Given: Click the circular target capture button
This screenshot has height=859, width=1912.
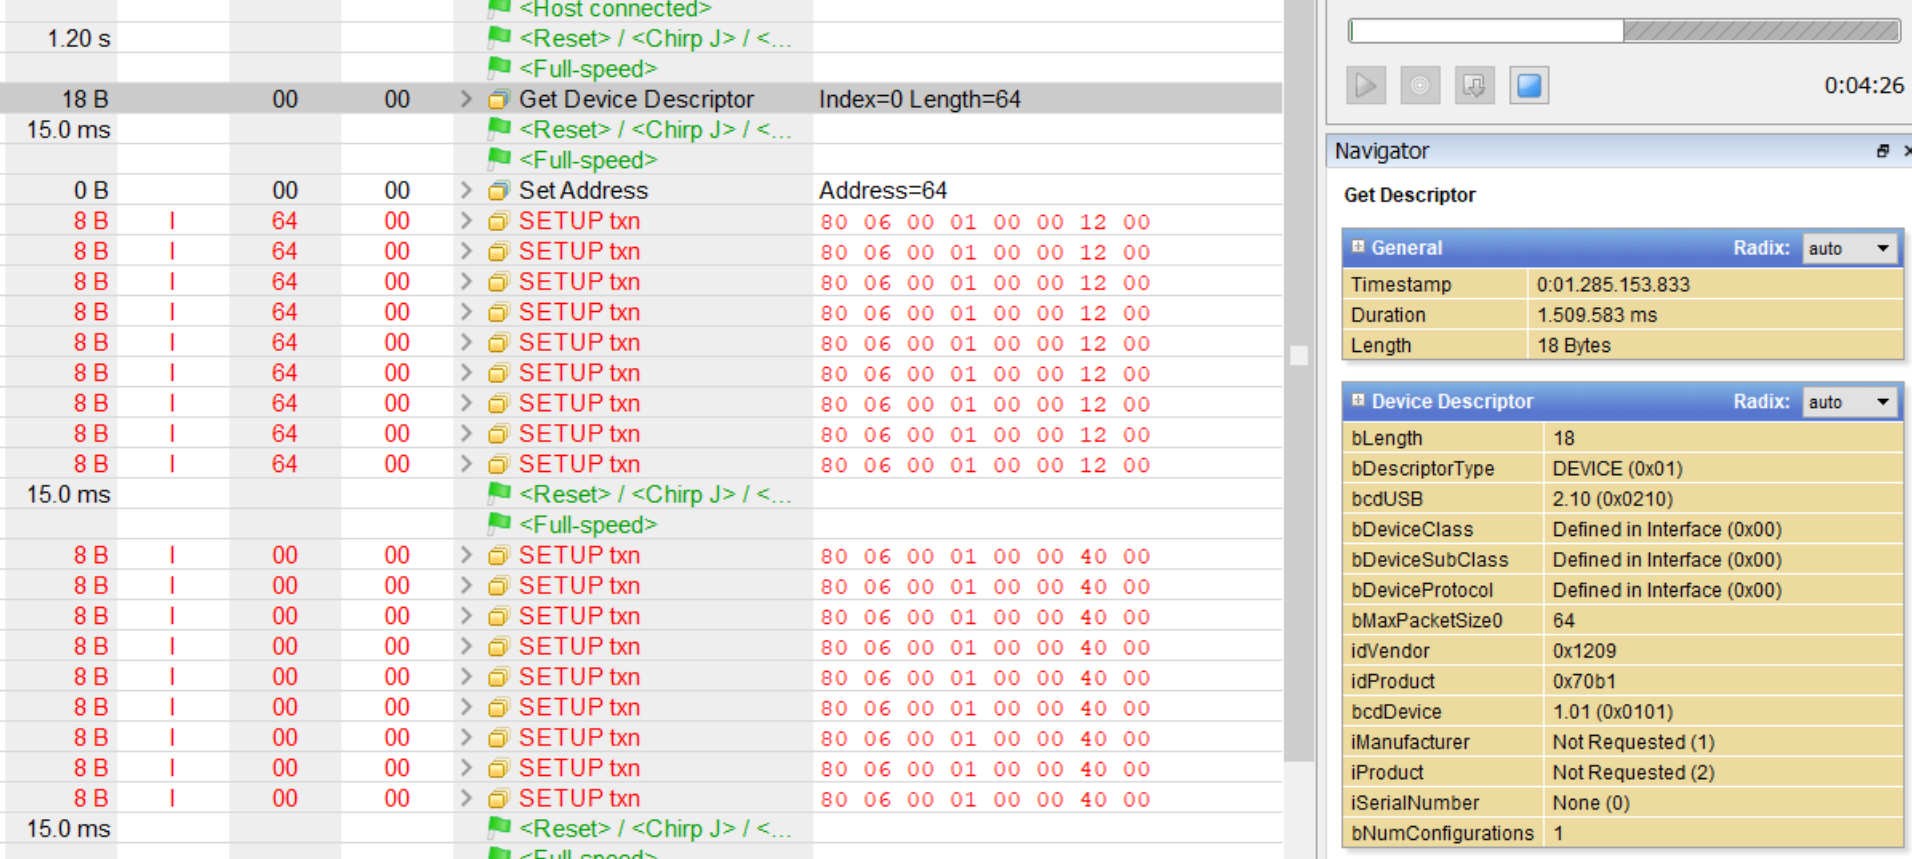Looking at the screenshot, I should (1419, 85).
